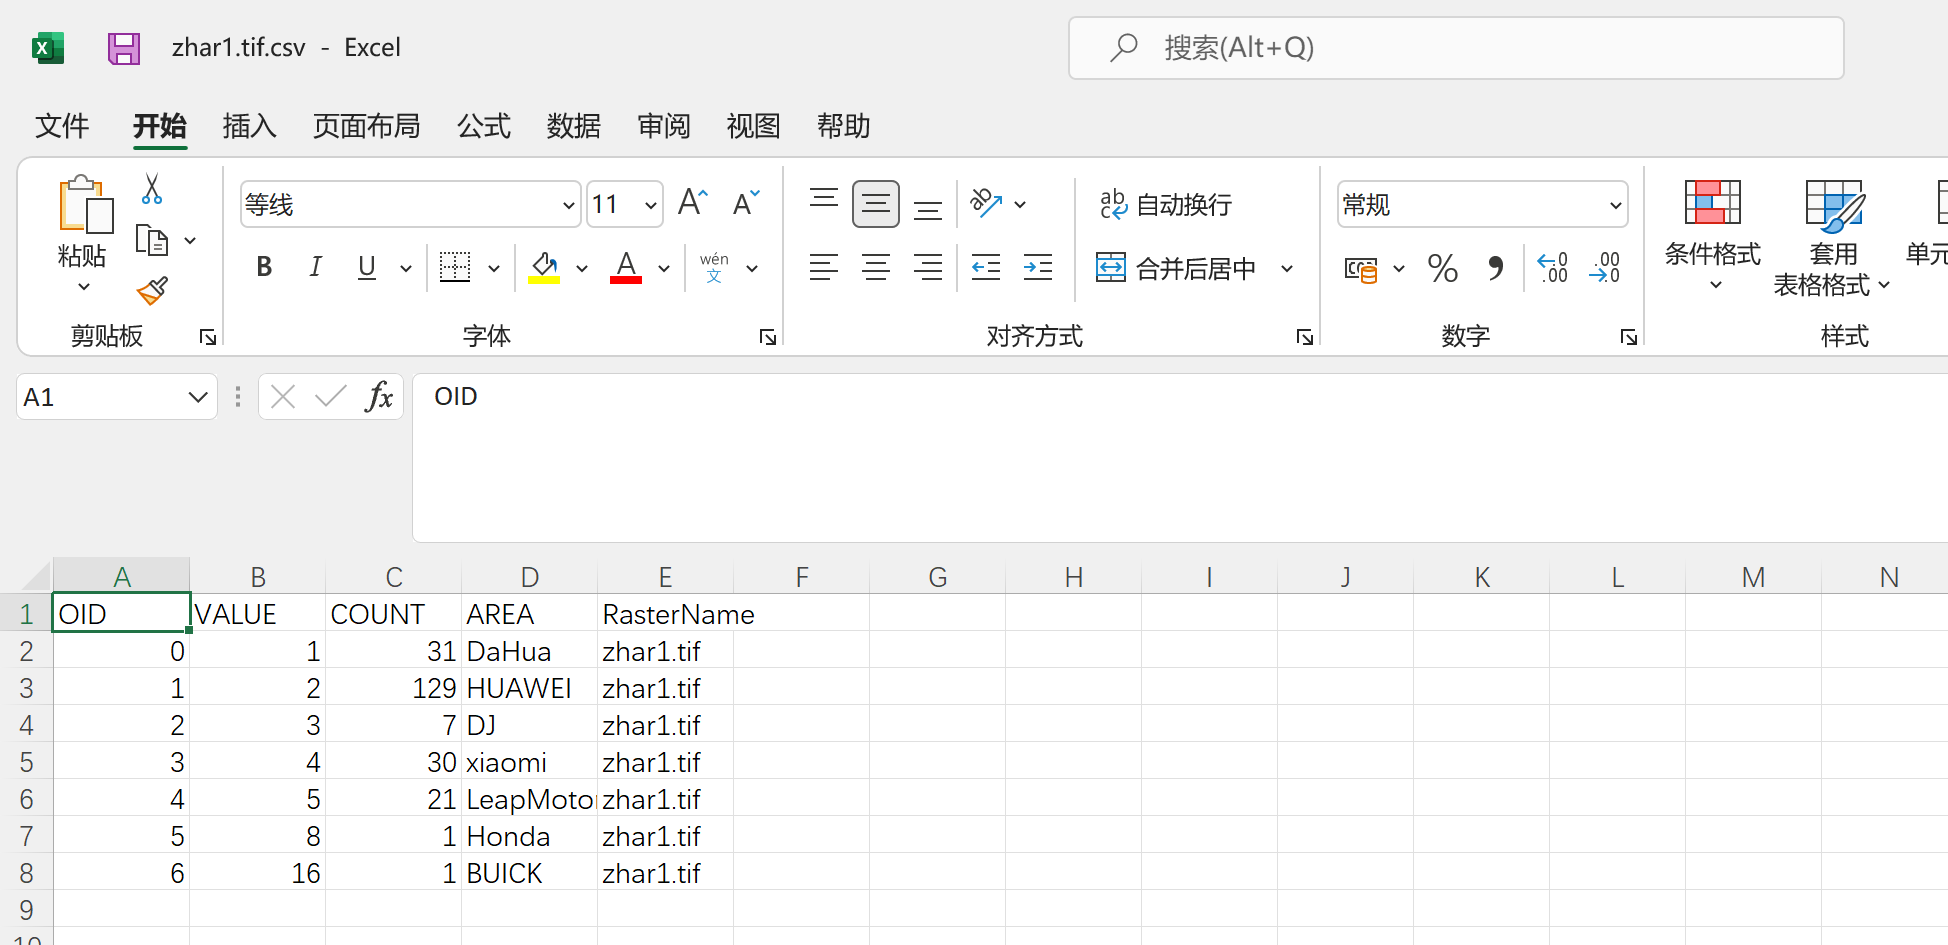
Task: Toggle Italic formatting
Action: (315, 267)
